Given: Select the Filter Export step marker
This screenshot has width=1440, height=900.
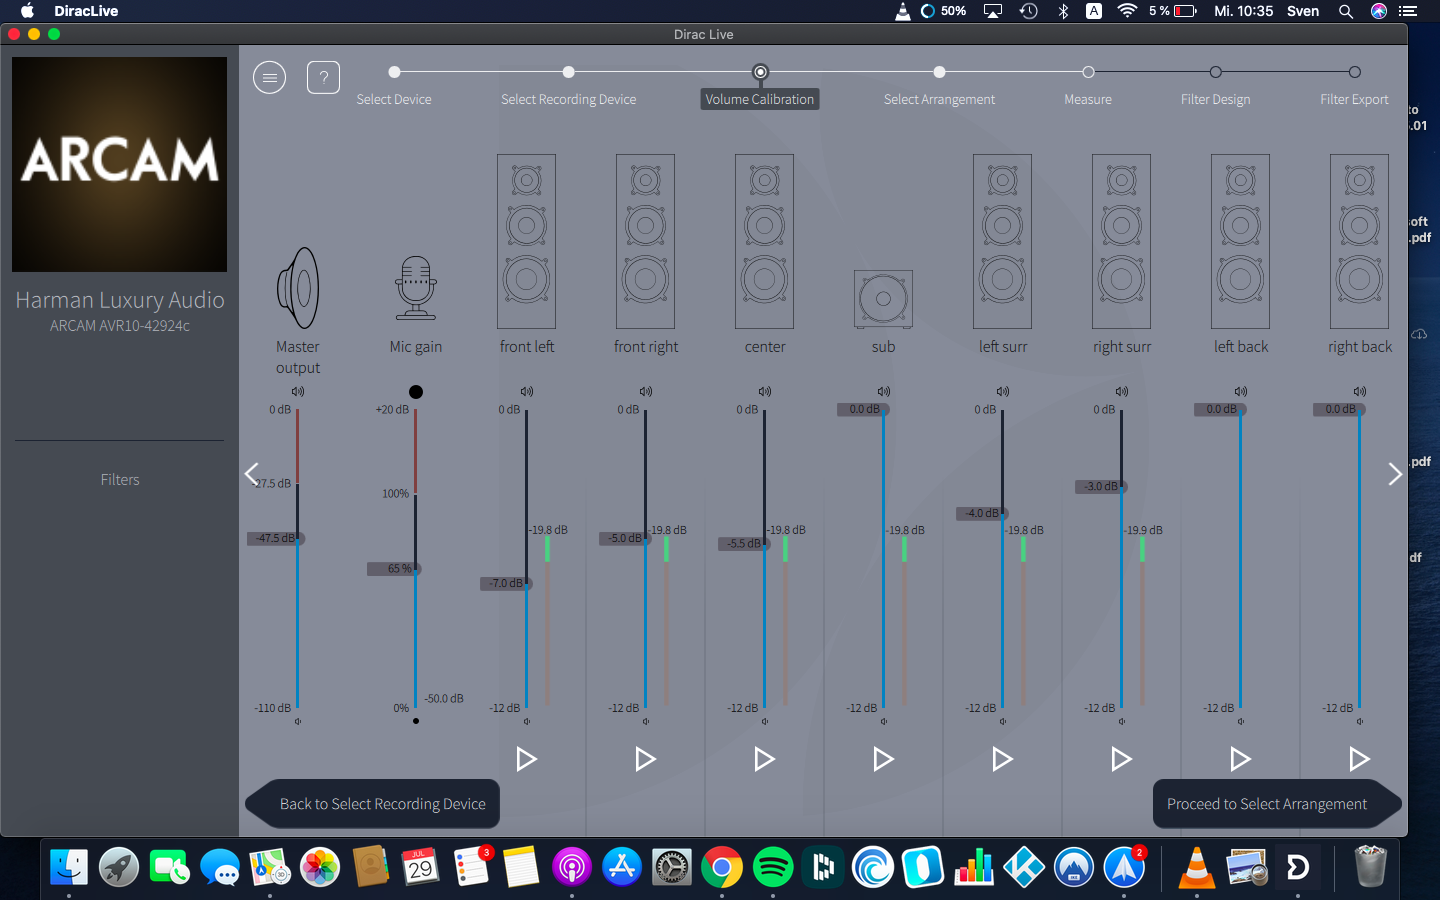Looking at the screenshot, I should click(1354, 72).
